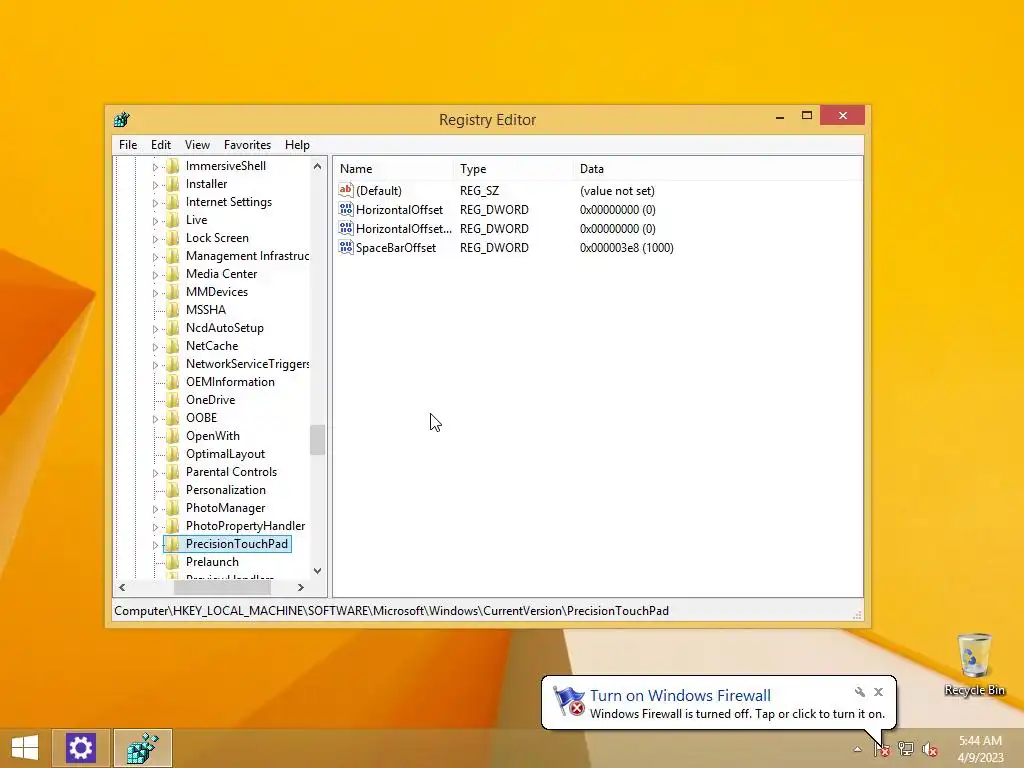The width and height of the screenshot is (1024, 768).
Task: Select the Parental Controls key
Action: tap(231, 472)
